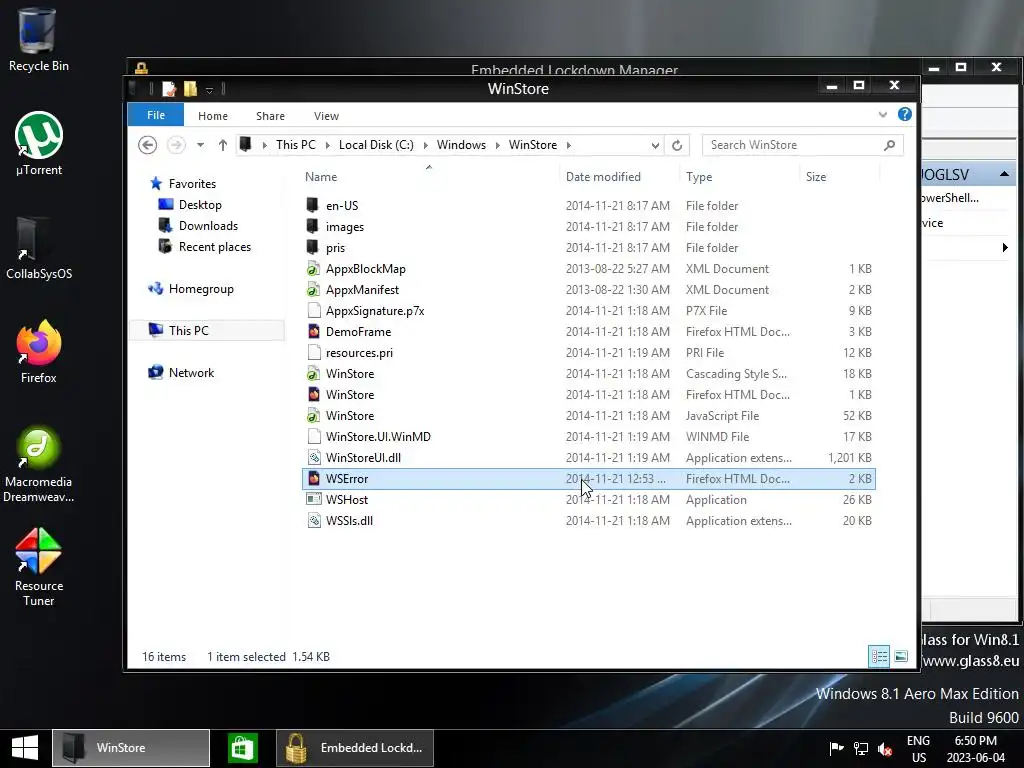
Task: Select the en-US folder
Action: click(x=588, y=206)
